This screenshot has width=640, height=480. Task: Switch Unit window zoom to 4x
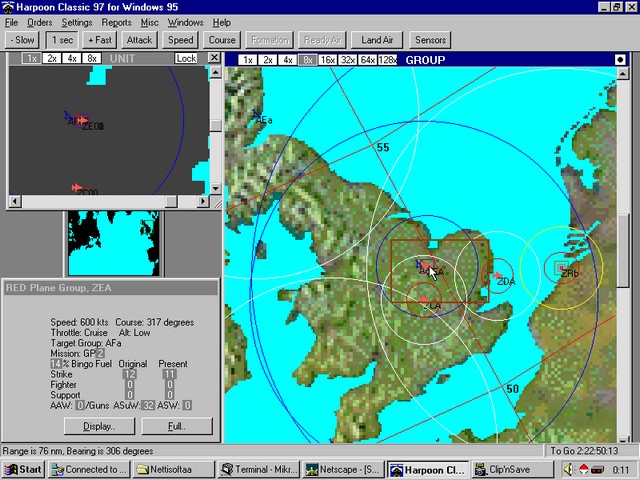pos(72,59)
